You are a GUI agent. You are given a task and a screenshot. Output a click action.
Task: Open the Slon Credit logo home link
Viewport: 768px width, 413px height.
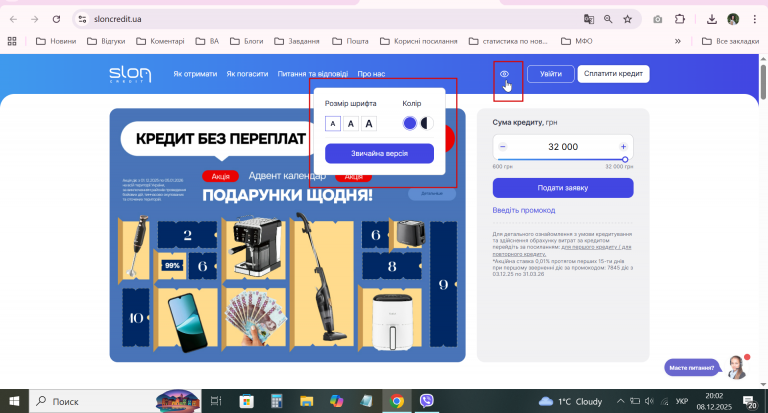pos(130,74)
